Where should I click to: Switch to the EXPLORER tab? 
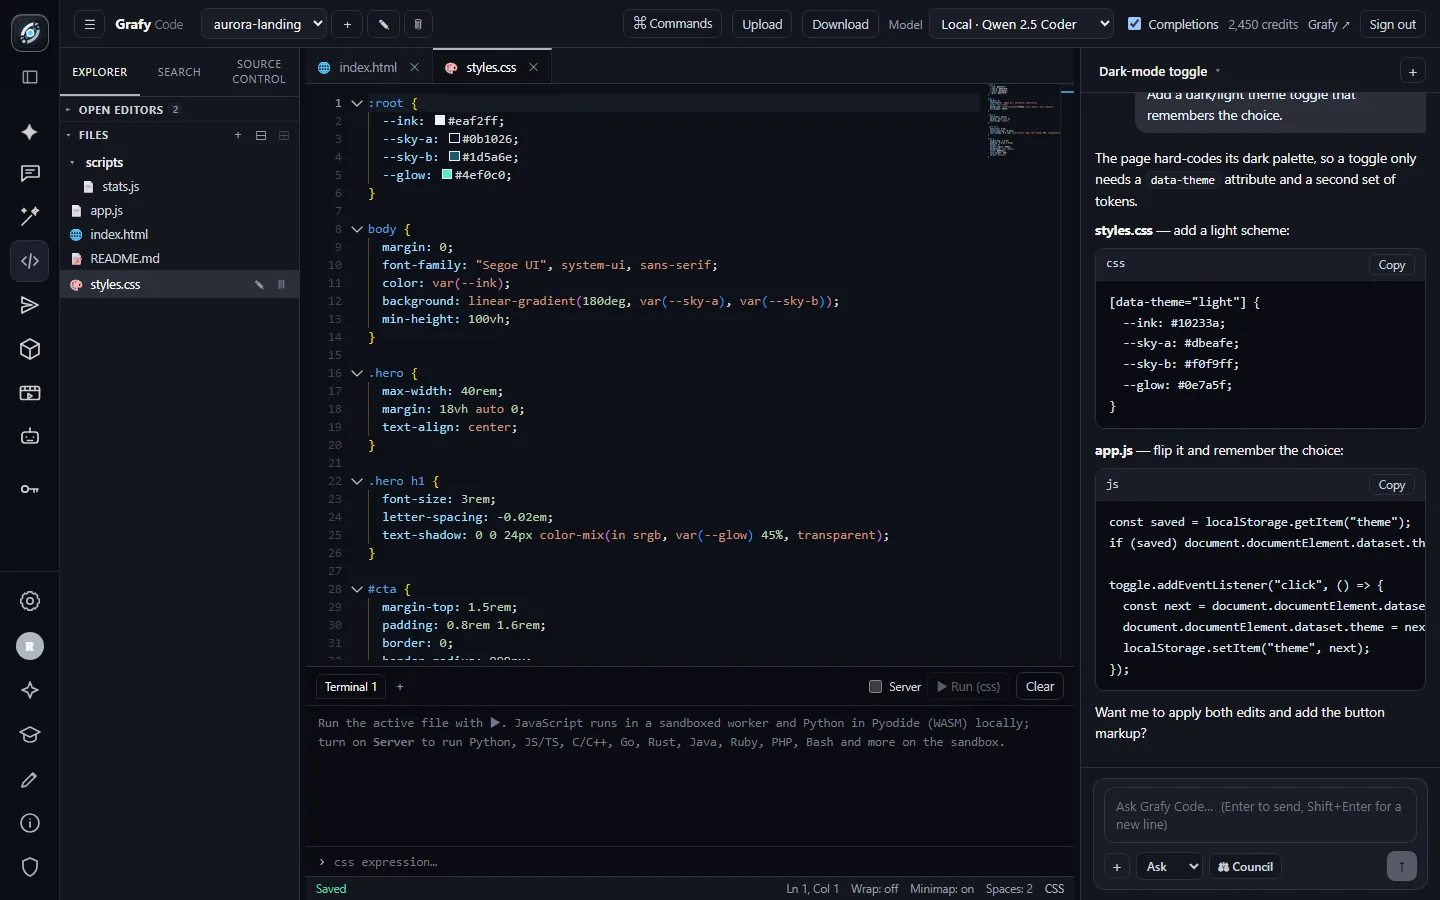pos(100,72)
